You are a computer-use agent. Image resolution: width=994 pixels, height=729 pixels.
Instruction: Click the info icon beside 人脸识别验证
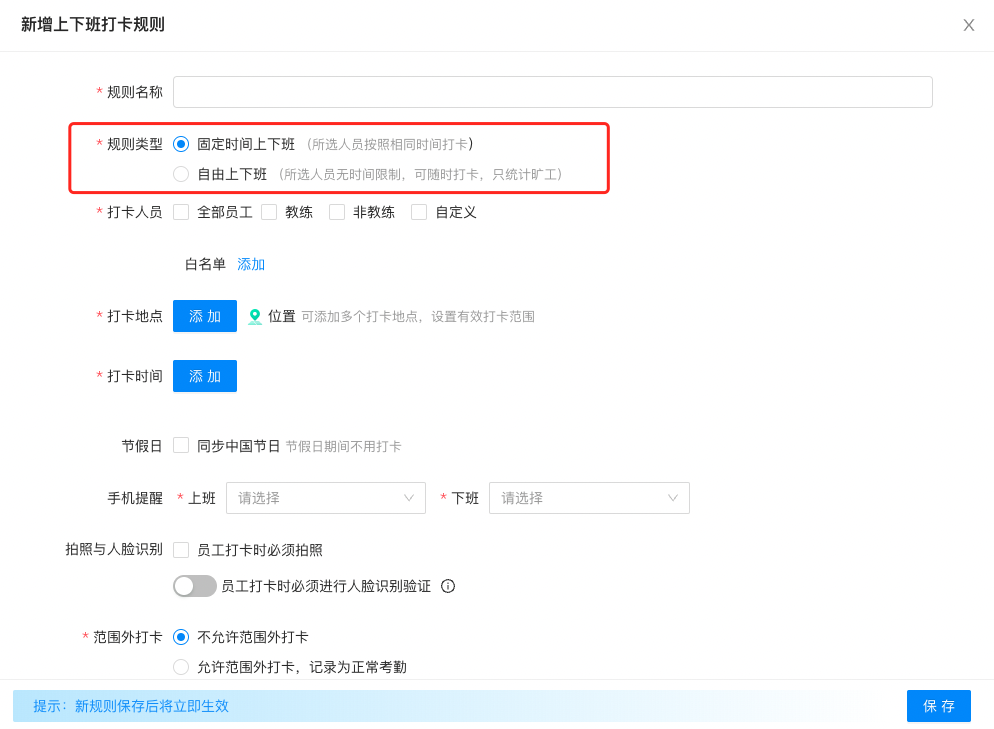tap(448, 586)
